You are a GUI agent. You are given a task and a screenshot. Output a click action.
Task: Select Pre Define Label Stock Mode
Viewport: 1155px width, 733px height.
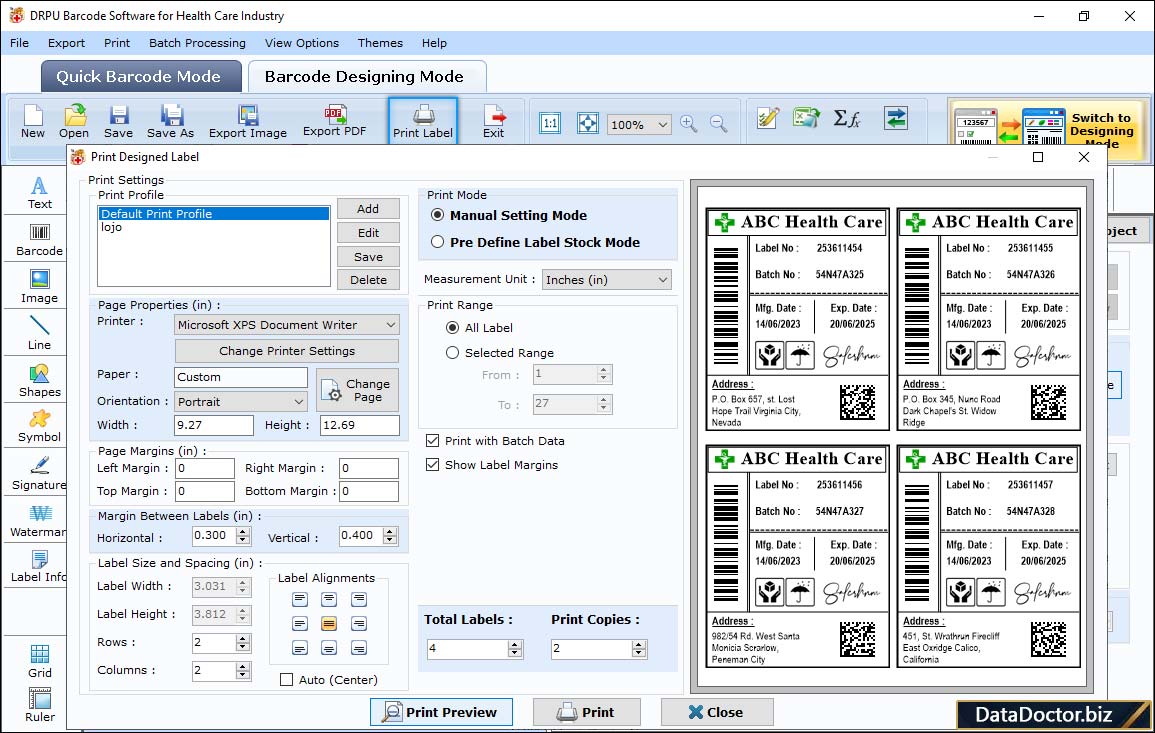(x=438, y=242)
